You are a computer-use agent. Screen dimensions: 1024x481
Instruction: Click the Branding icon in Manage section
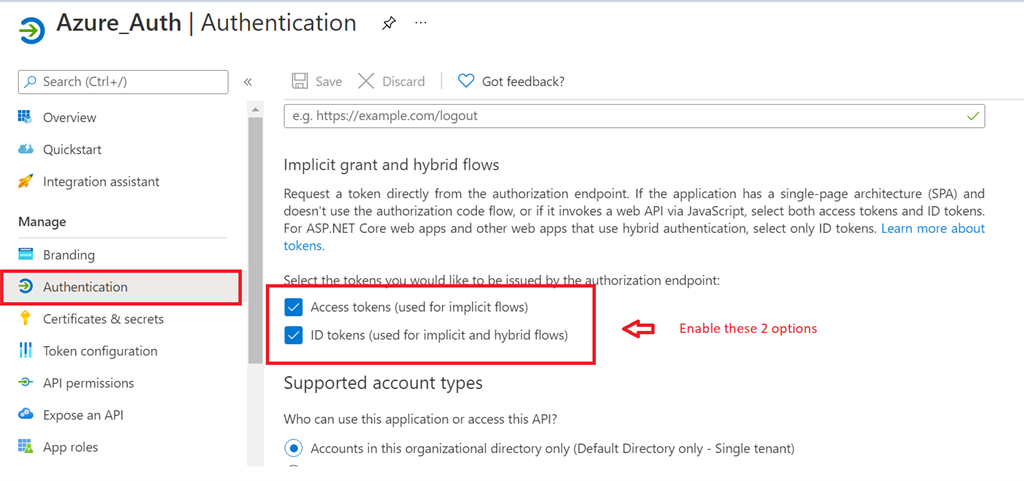click(x=26, y=255)
